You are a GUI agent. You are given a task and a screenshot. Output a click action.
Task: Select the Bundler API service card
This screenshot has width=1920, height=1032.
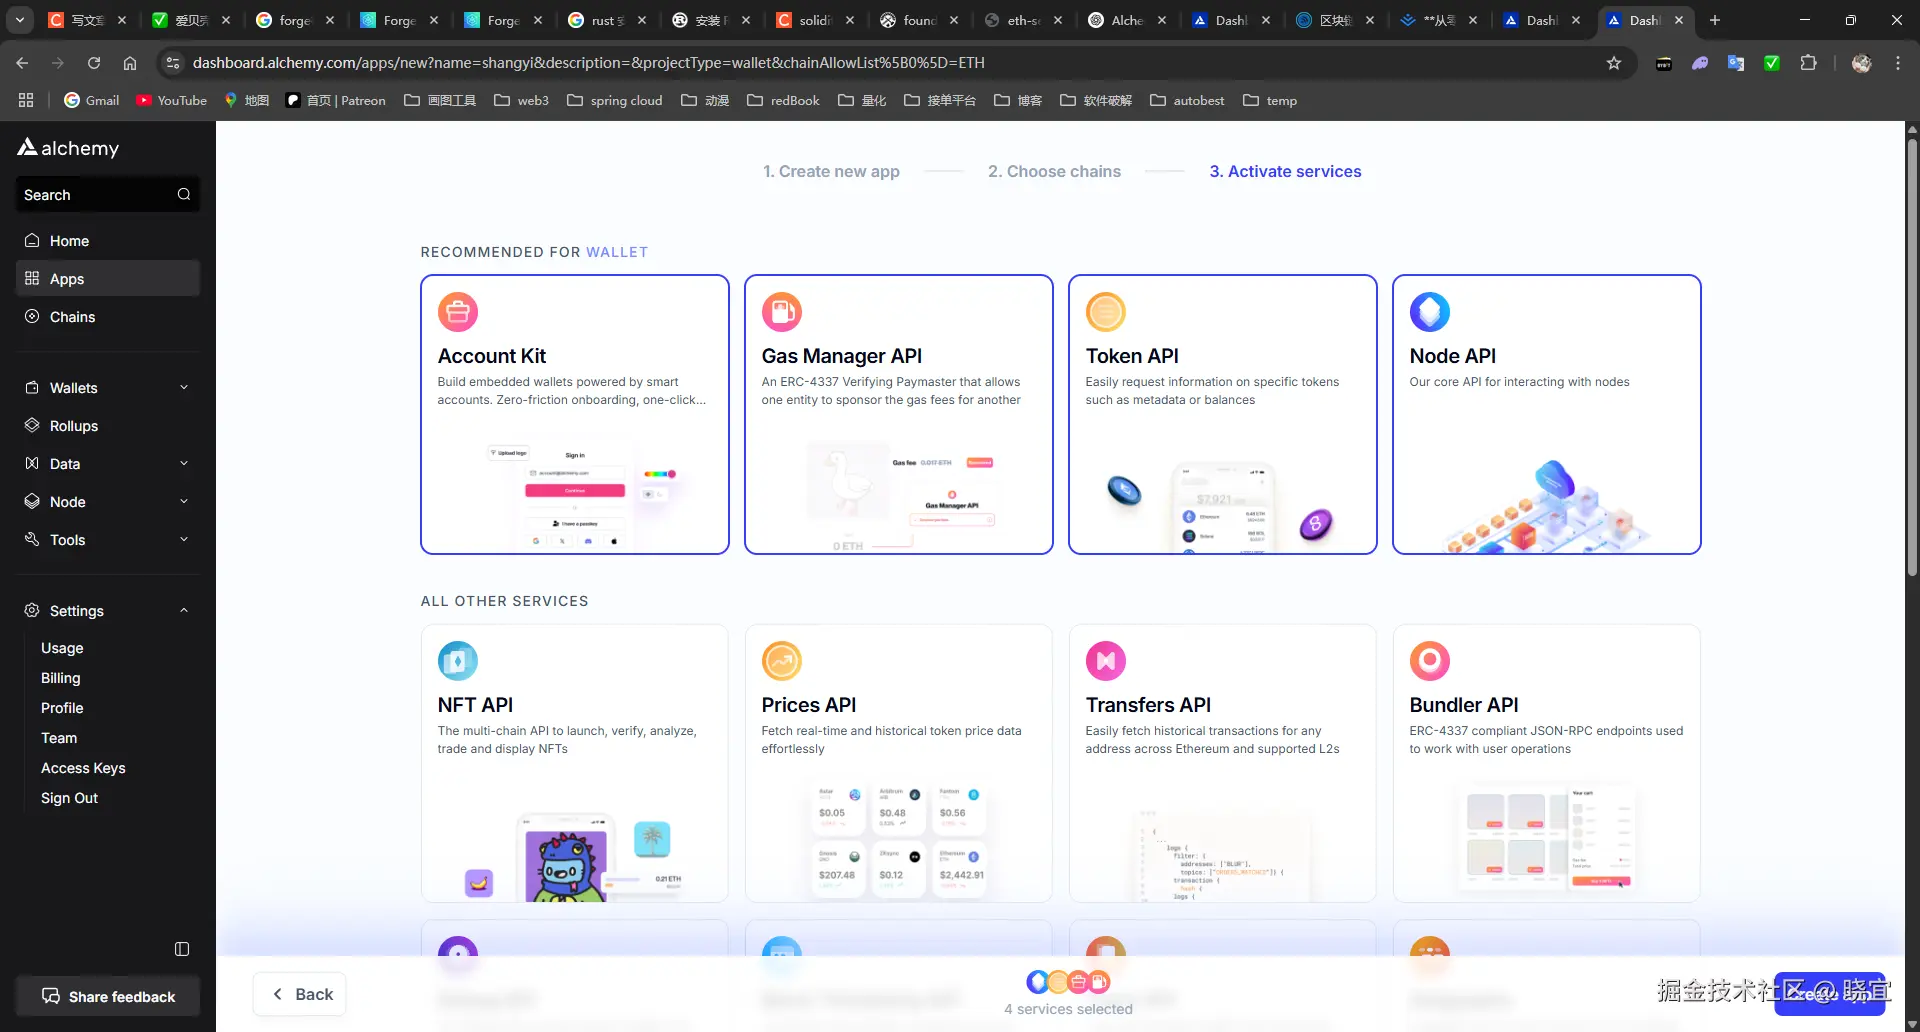coord(1547,763)
